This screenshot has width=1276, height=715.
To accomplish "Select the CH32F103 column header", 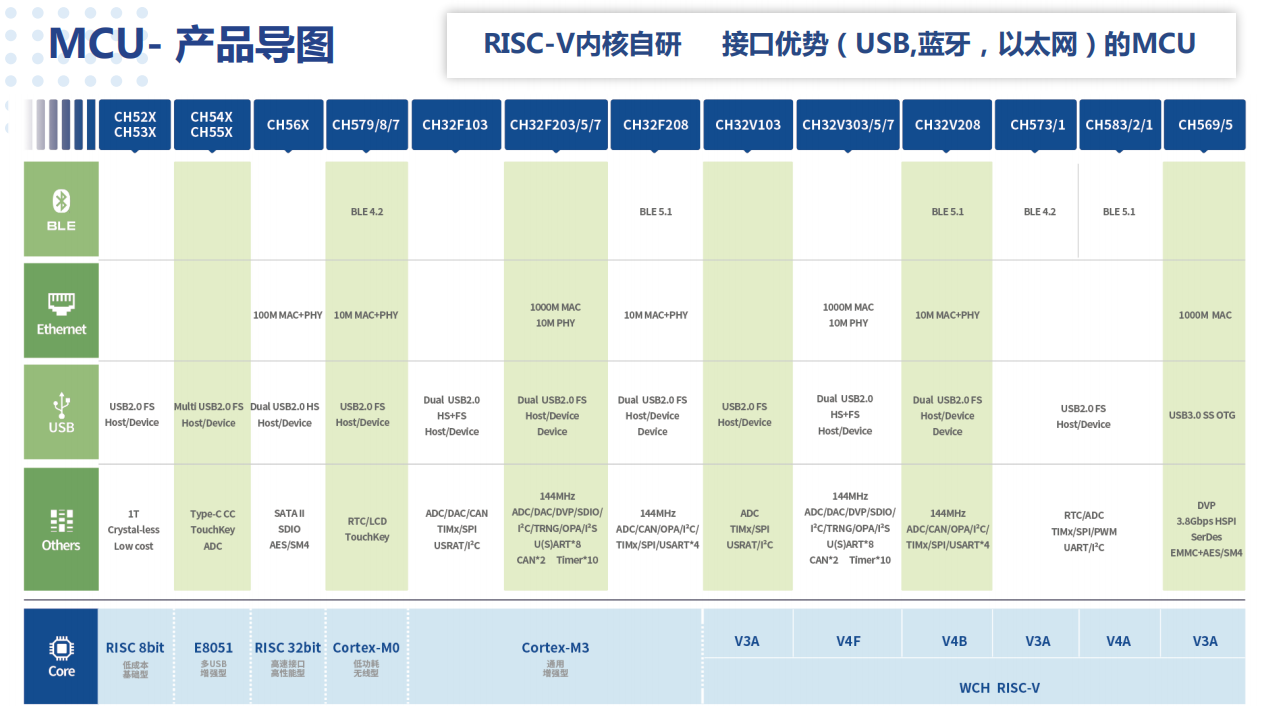I will [455, 125].
